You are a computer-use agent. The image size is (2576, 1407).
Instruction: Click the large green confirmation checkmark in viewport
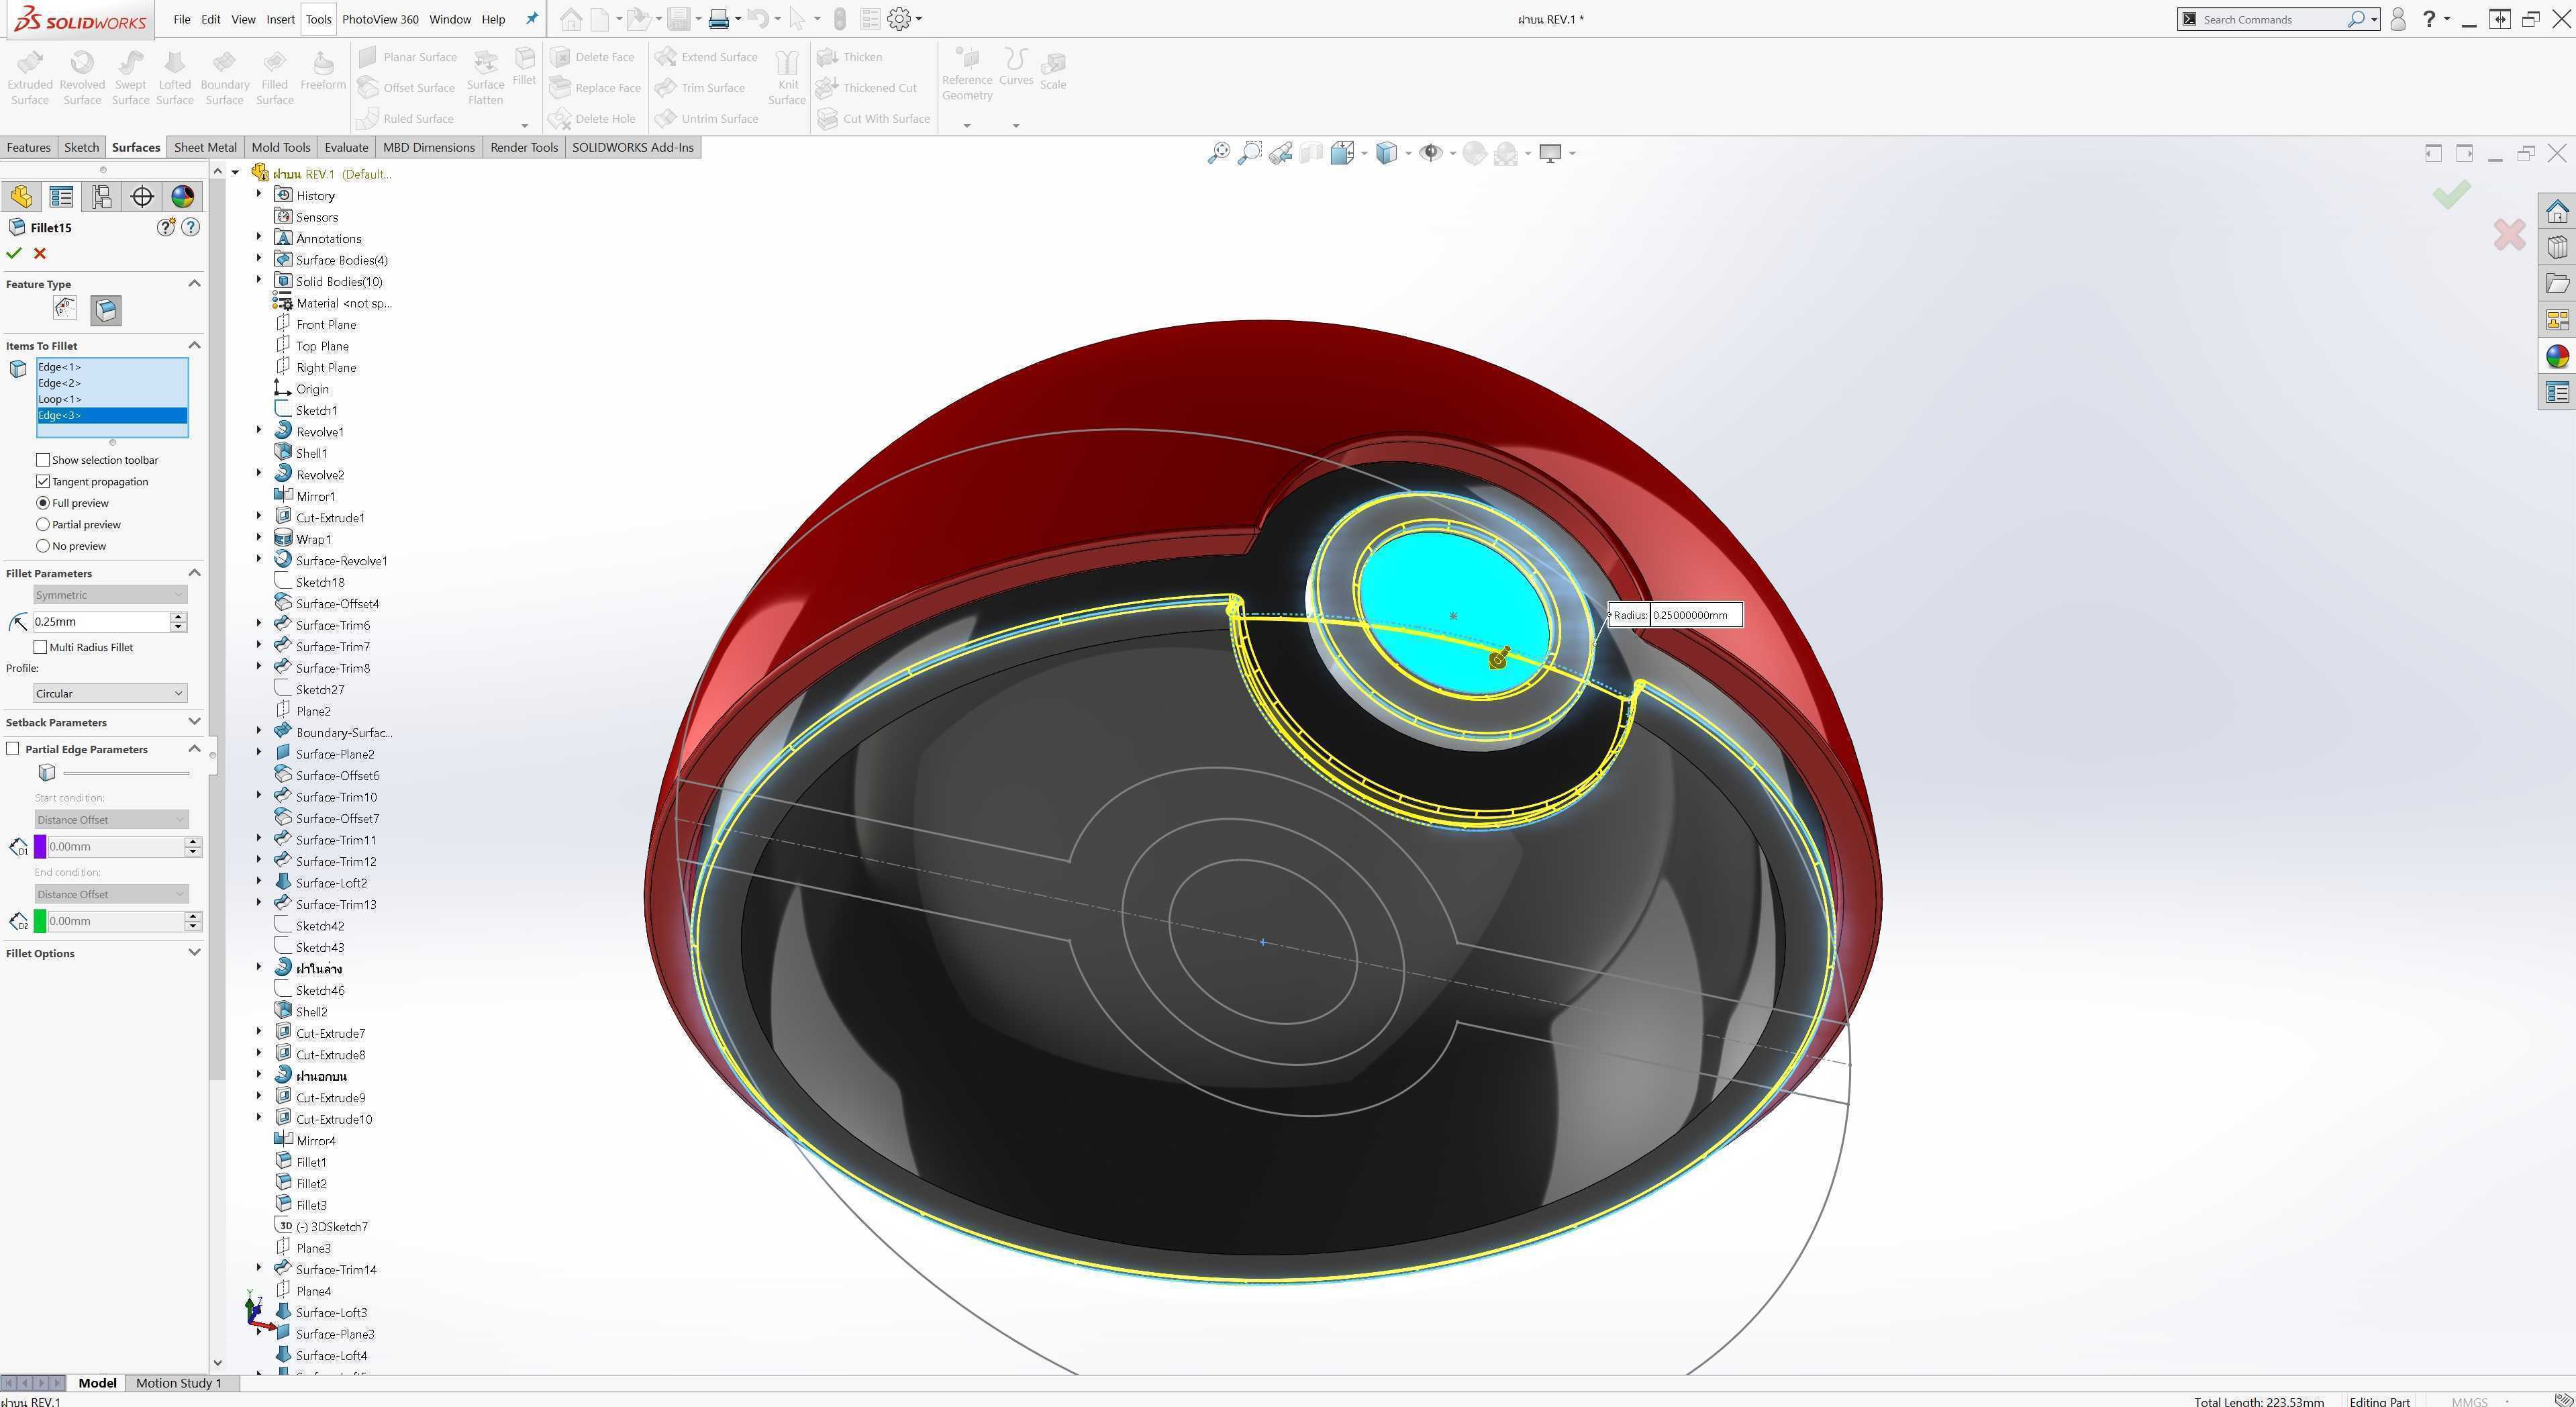pyautogui.click(x=2451, y=194)
